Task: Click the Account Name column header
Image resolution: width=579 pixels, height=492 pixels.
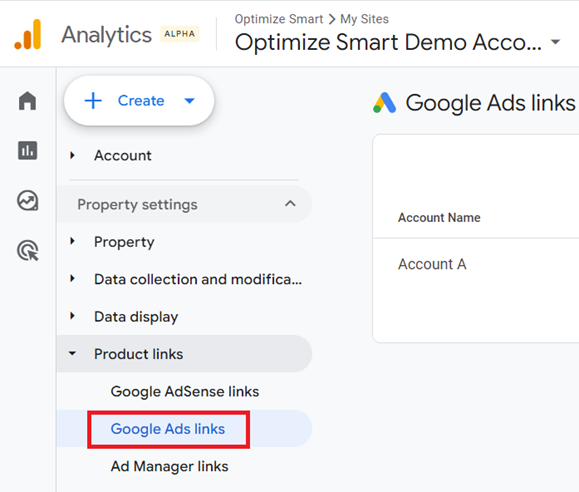Action: (439, 218)
